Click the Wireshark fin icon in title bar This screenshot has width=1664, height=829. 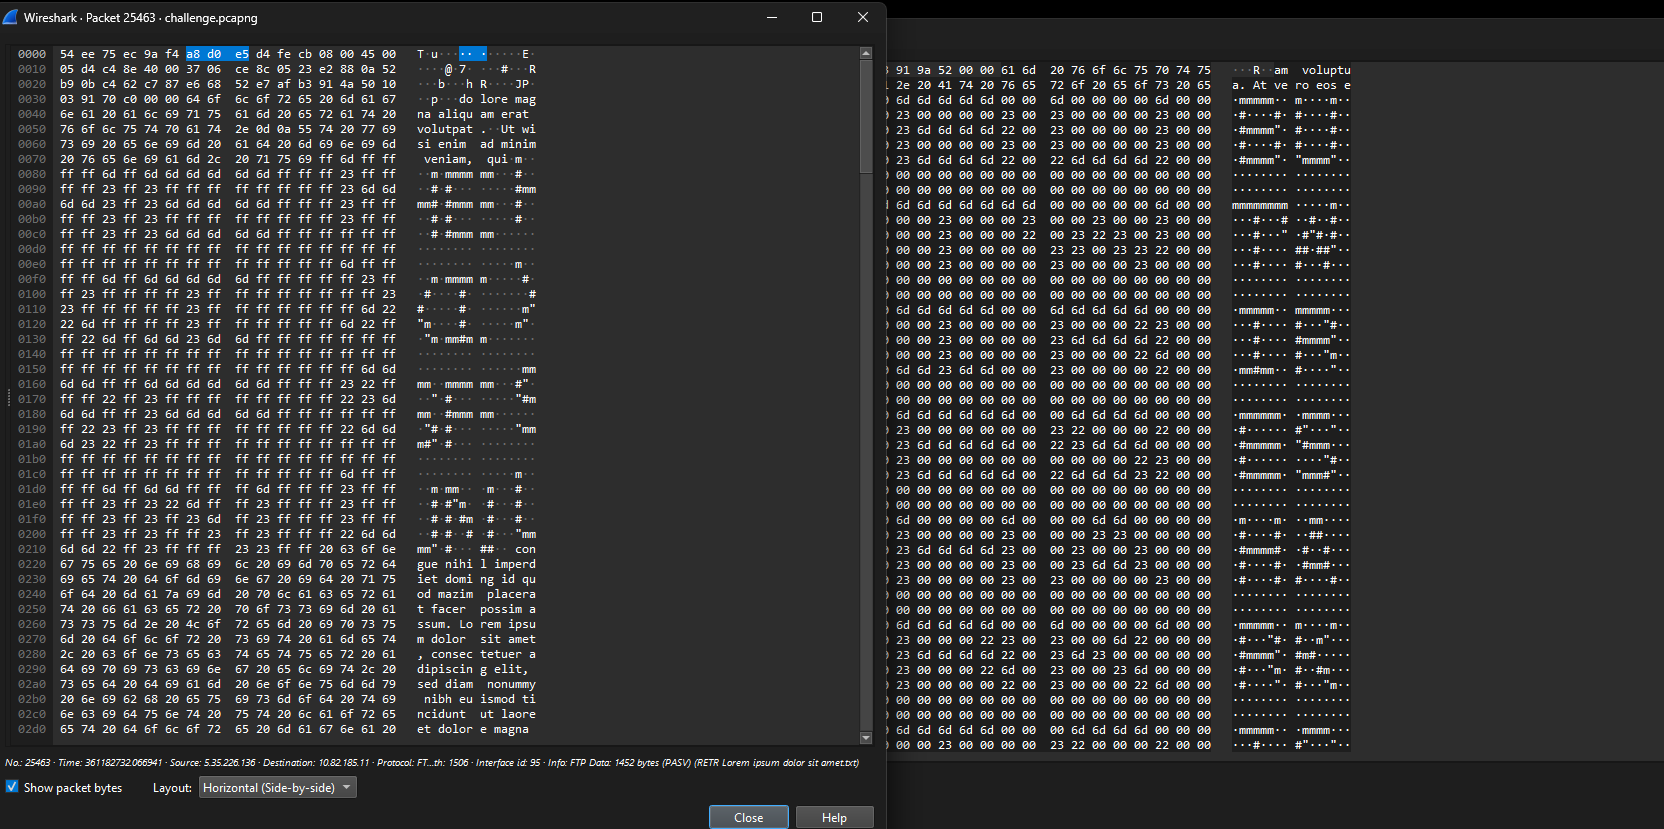[11, 17]
